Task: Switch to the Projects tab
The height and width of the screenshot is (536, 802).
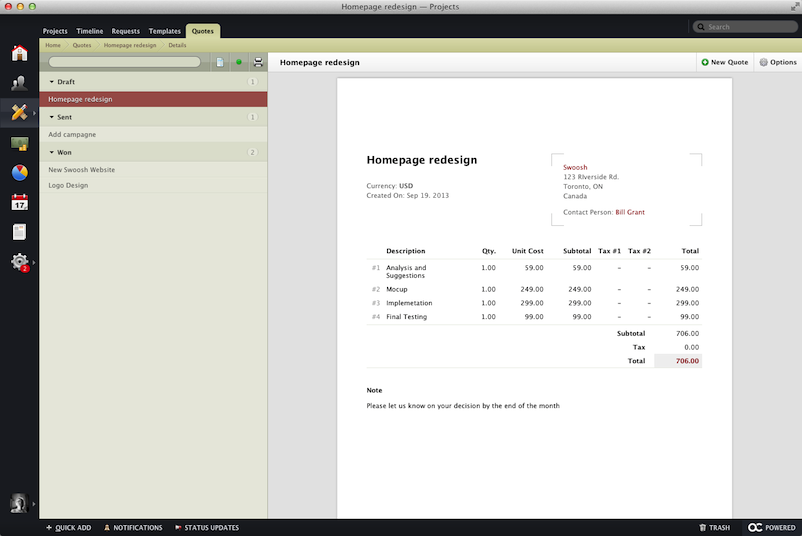Action: (55, 31)
